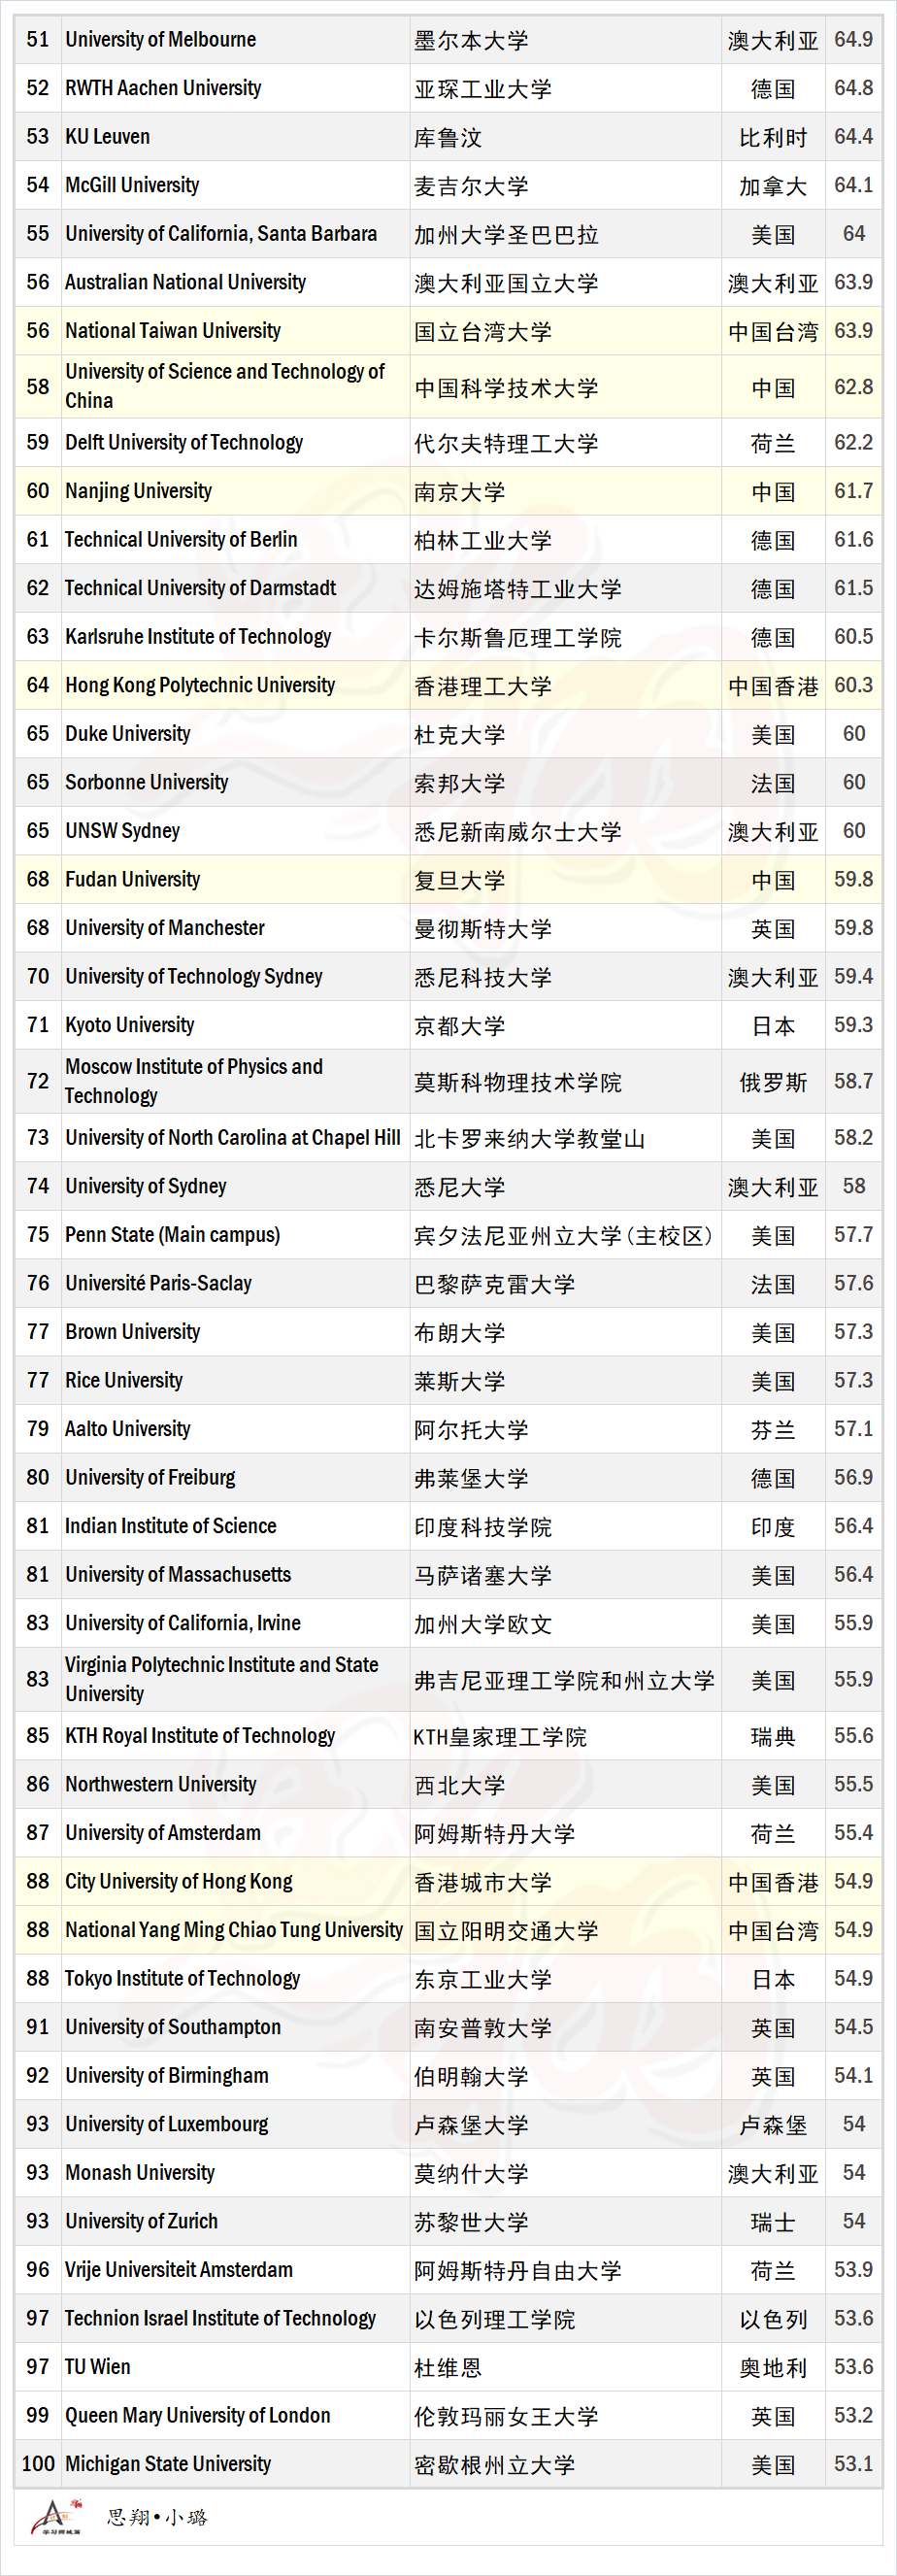This screenshot has height=2576, width=897.
Task: Select Aalto University
Action: [x=128, y=1429]
